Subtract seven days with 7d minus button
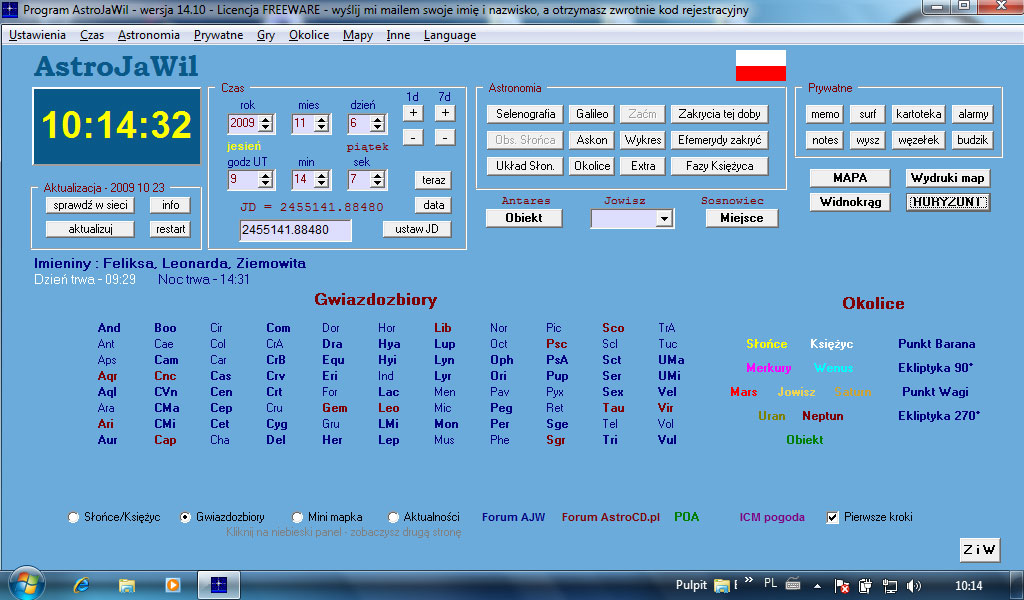Screen dimensions: 1024x600 tap(445, 138)
